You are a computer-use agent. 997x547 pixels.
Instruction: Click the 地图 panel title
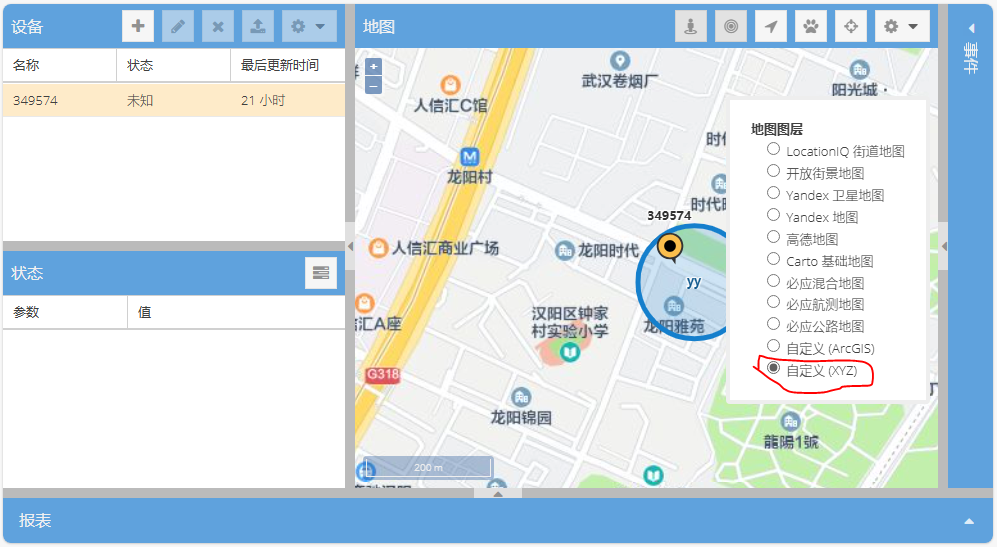(379, 27)
